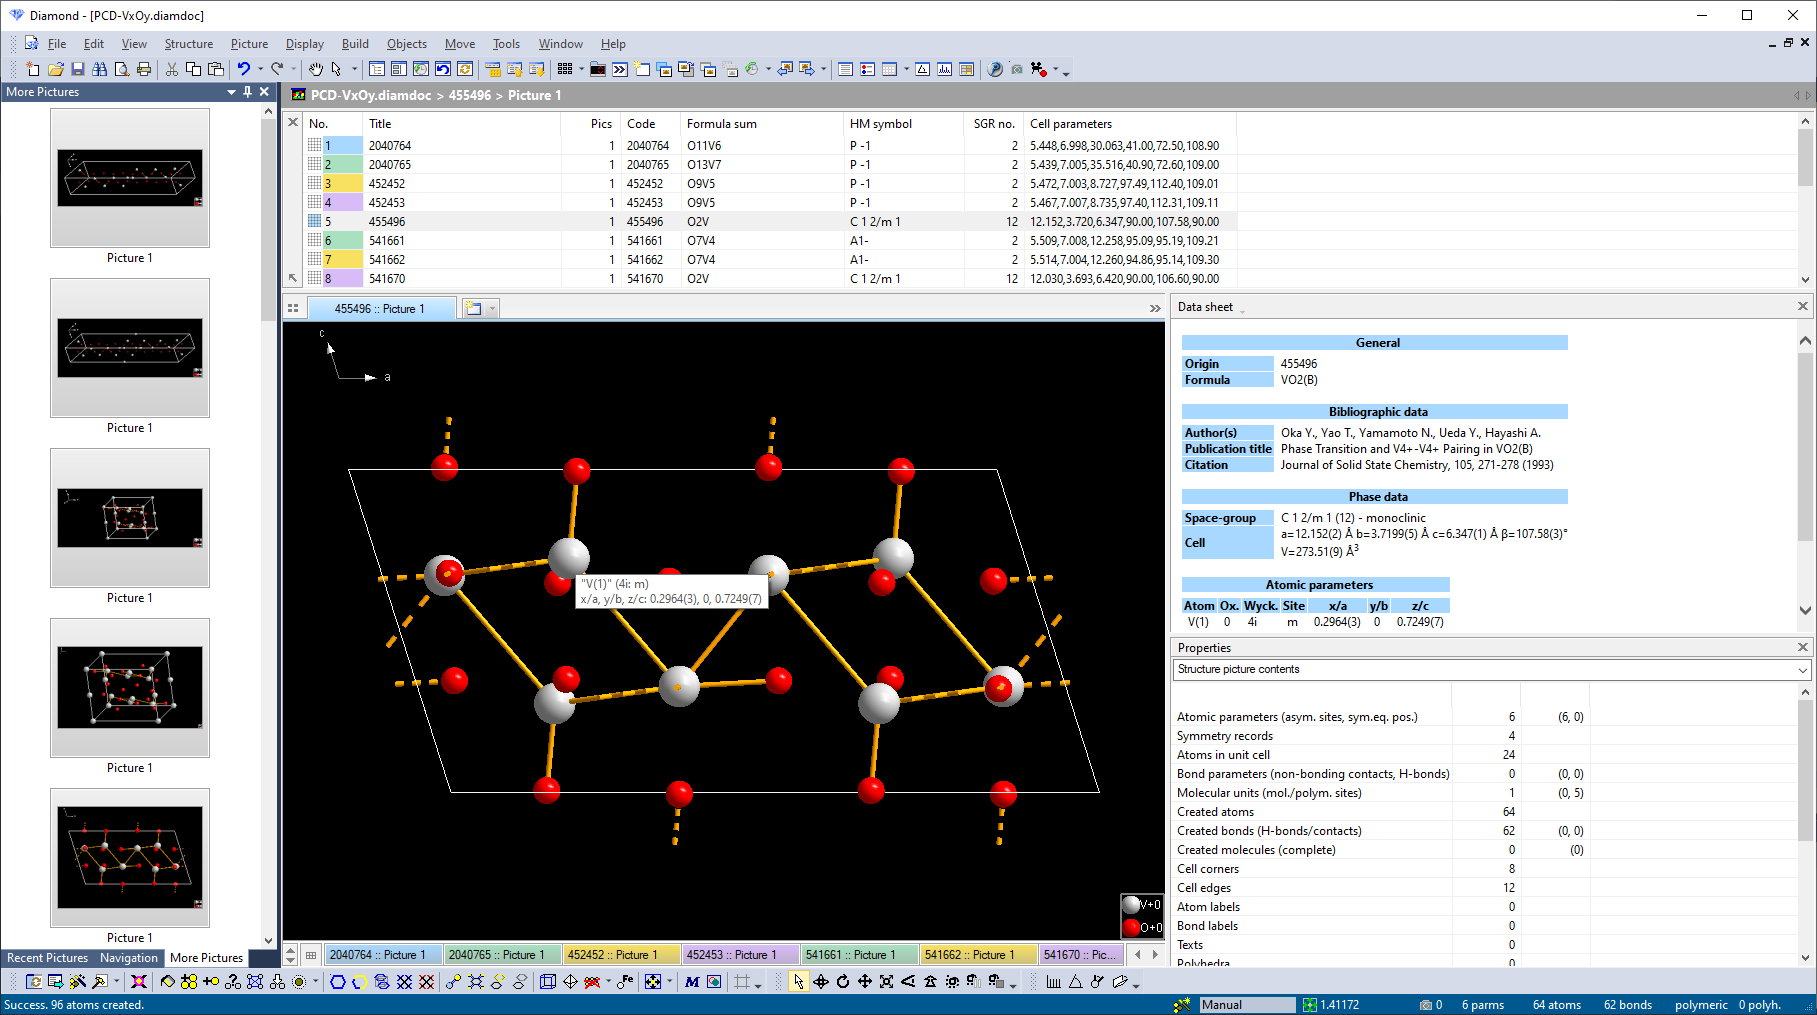Click the rotate tool in bottom toolbar
The height and width of the screenshot is (1015, 1817).
(x=843, y=982)
